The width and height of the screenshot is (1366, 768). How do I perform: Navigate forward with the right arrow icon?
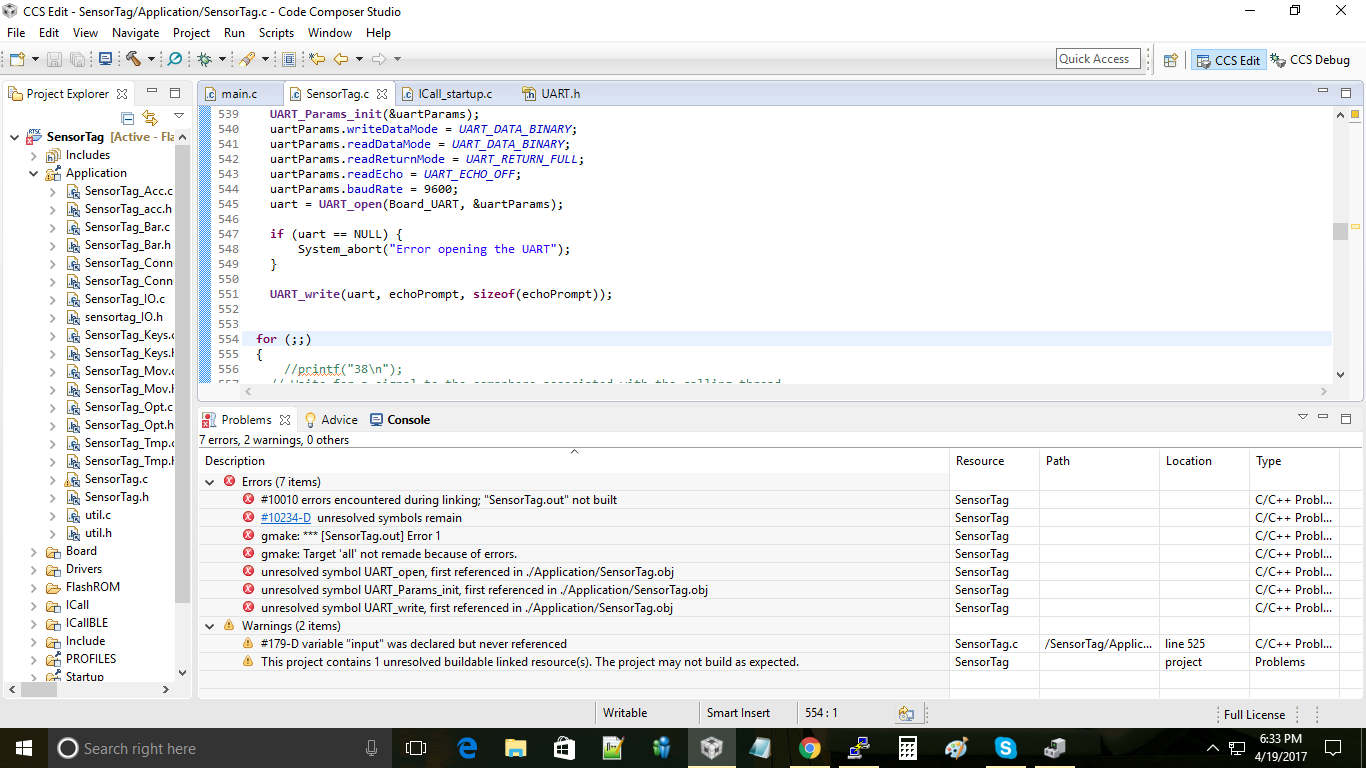[379, 59]
